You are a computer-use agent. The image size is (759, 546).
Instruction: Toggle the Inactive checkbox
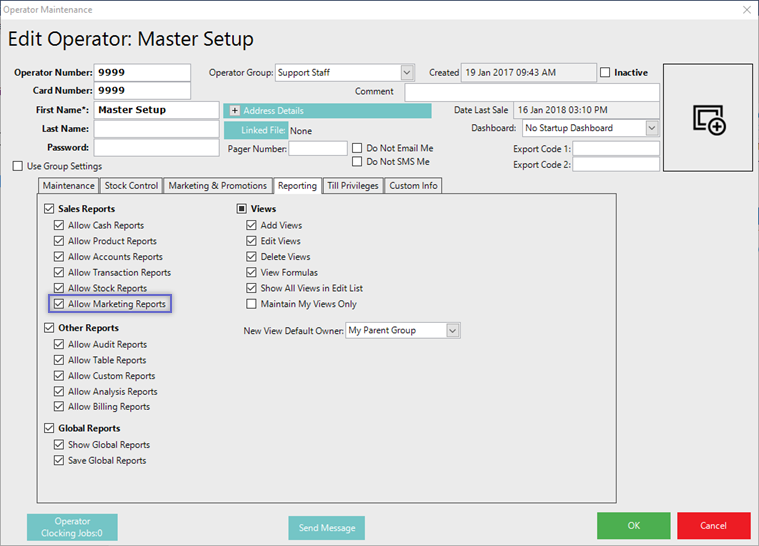[606, 73]
